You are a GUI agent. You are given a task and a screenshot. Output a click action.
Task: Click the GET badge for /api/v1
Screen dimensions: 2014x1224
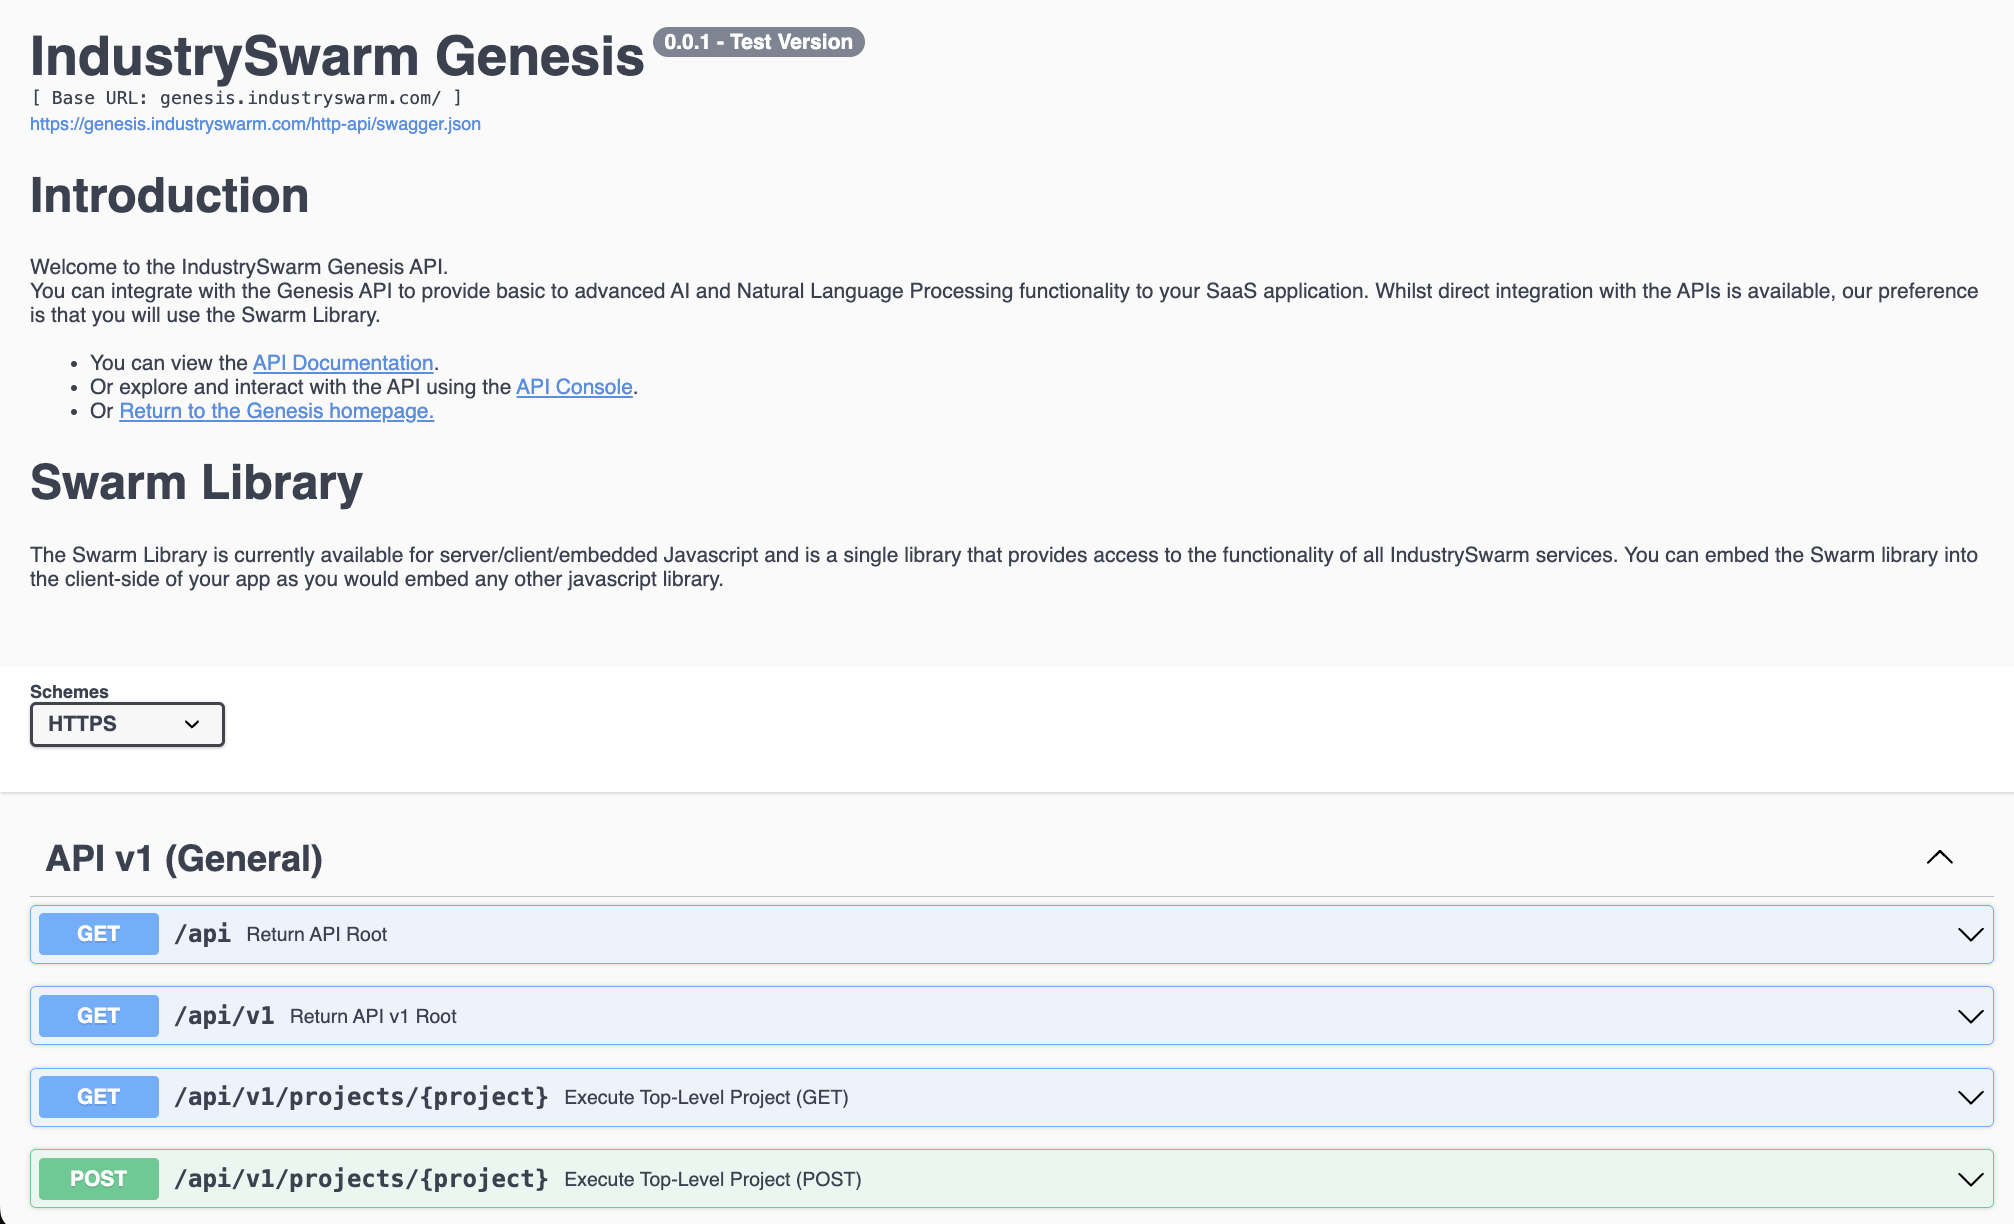pyautogui.click(x=98, y=1016)
